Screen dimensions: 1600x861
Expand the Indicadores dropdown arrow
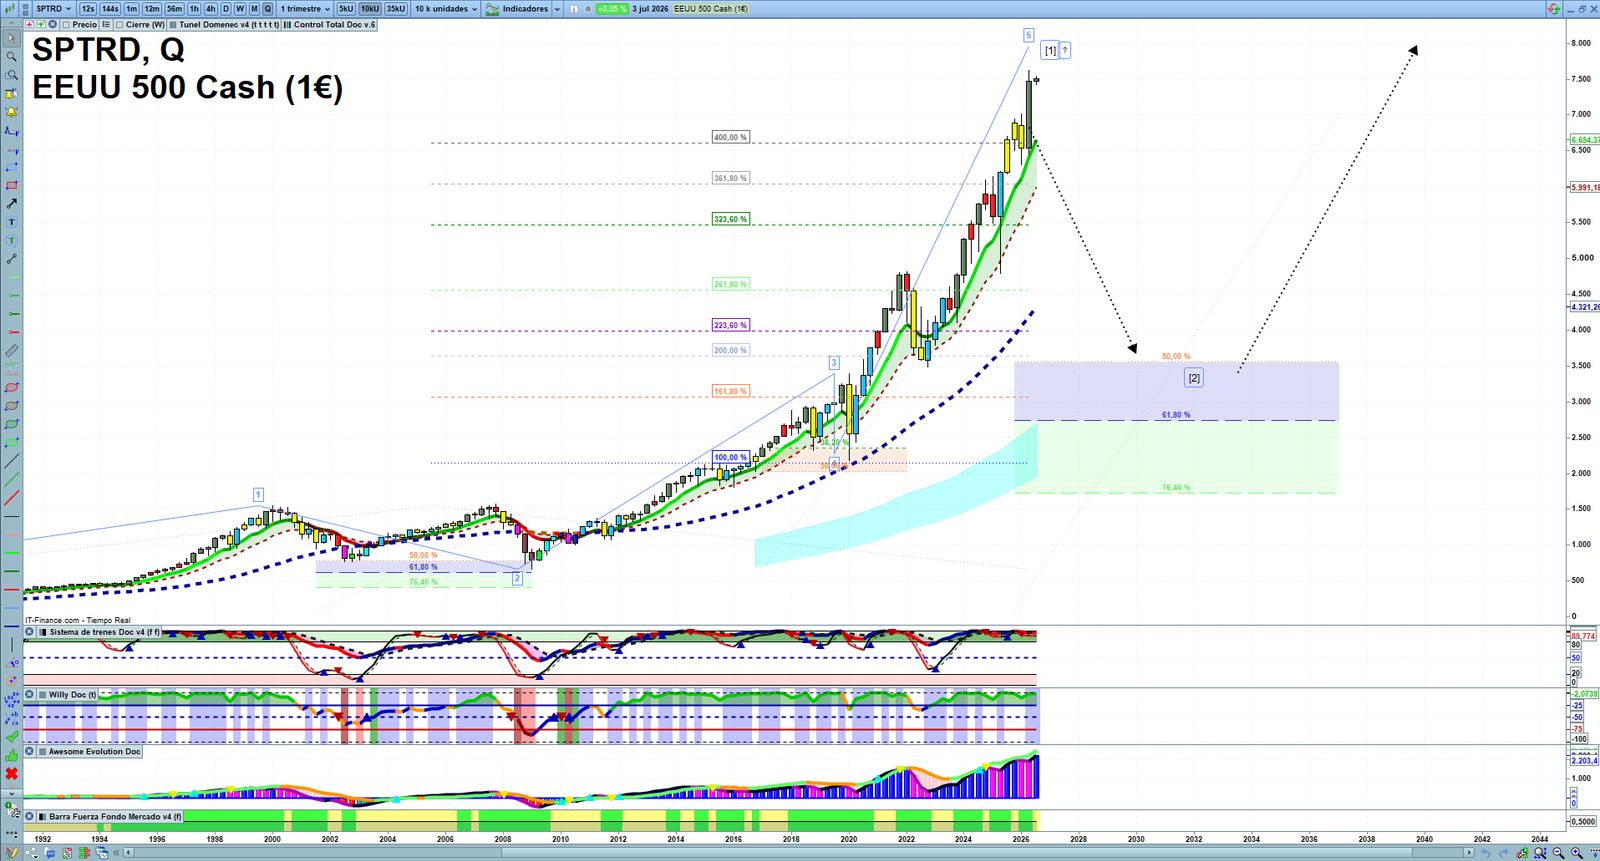[x=557, y=9]
